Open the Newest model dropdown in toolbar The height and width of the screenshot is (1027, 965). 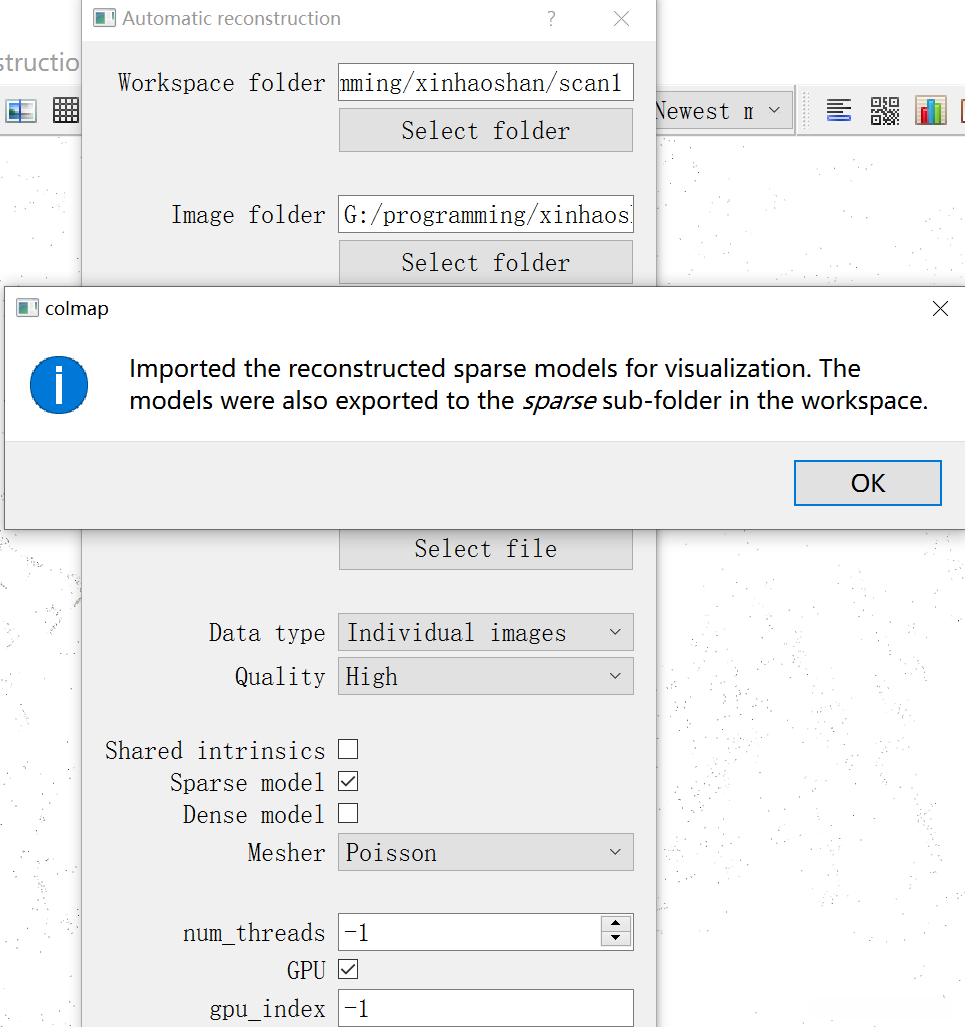tap(718, 111)
